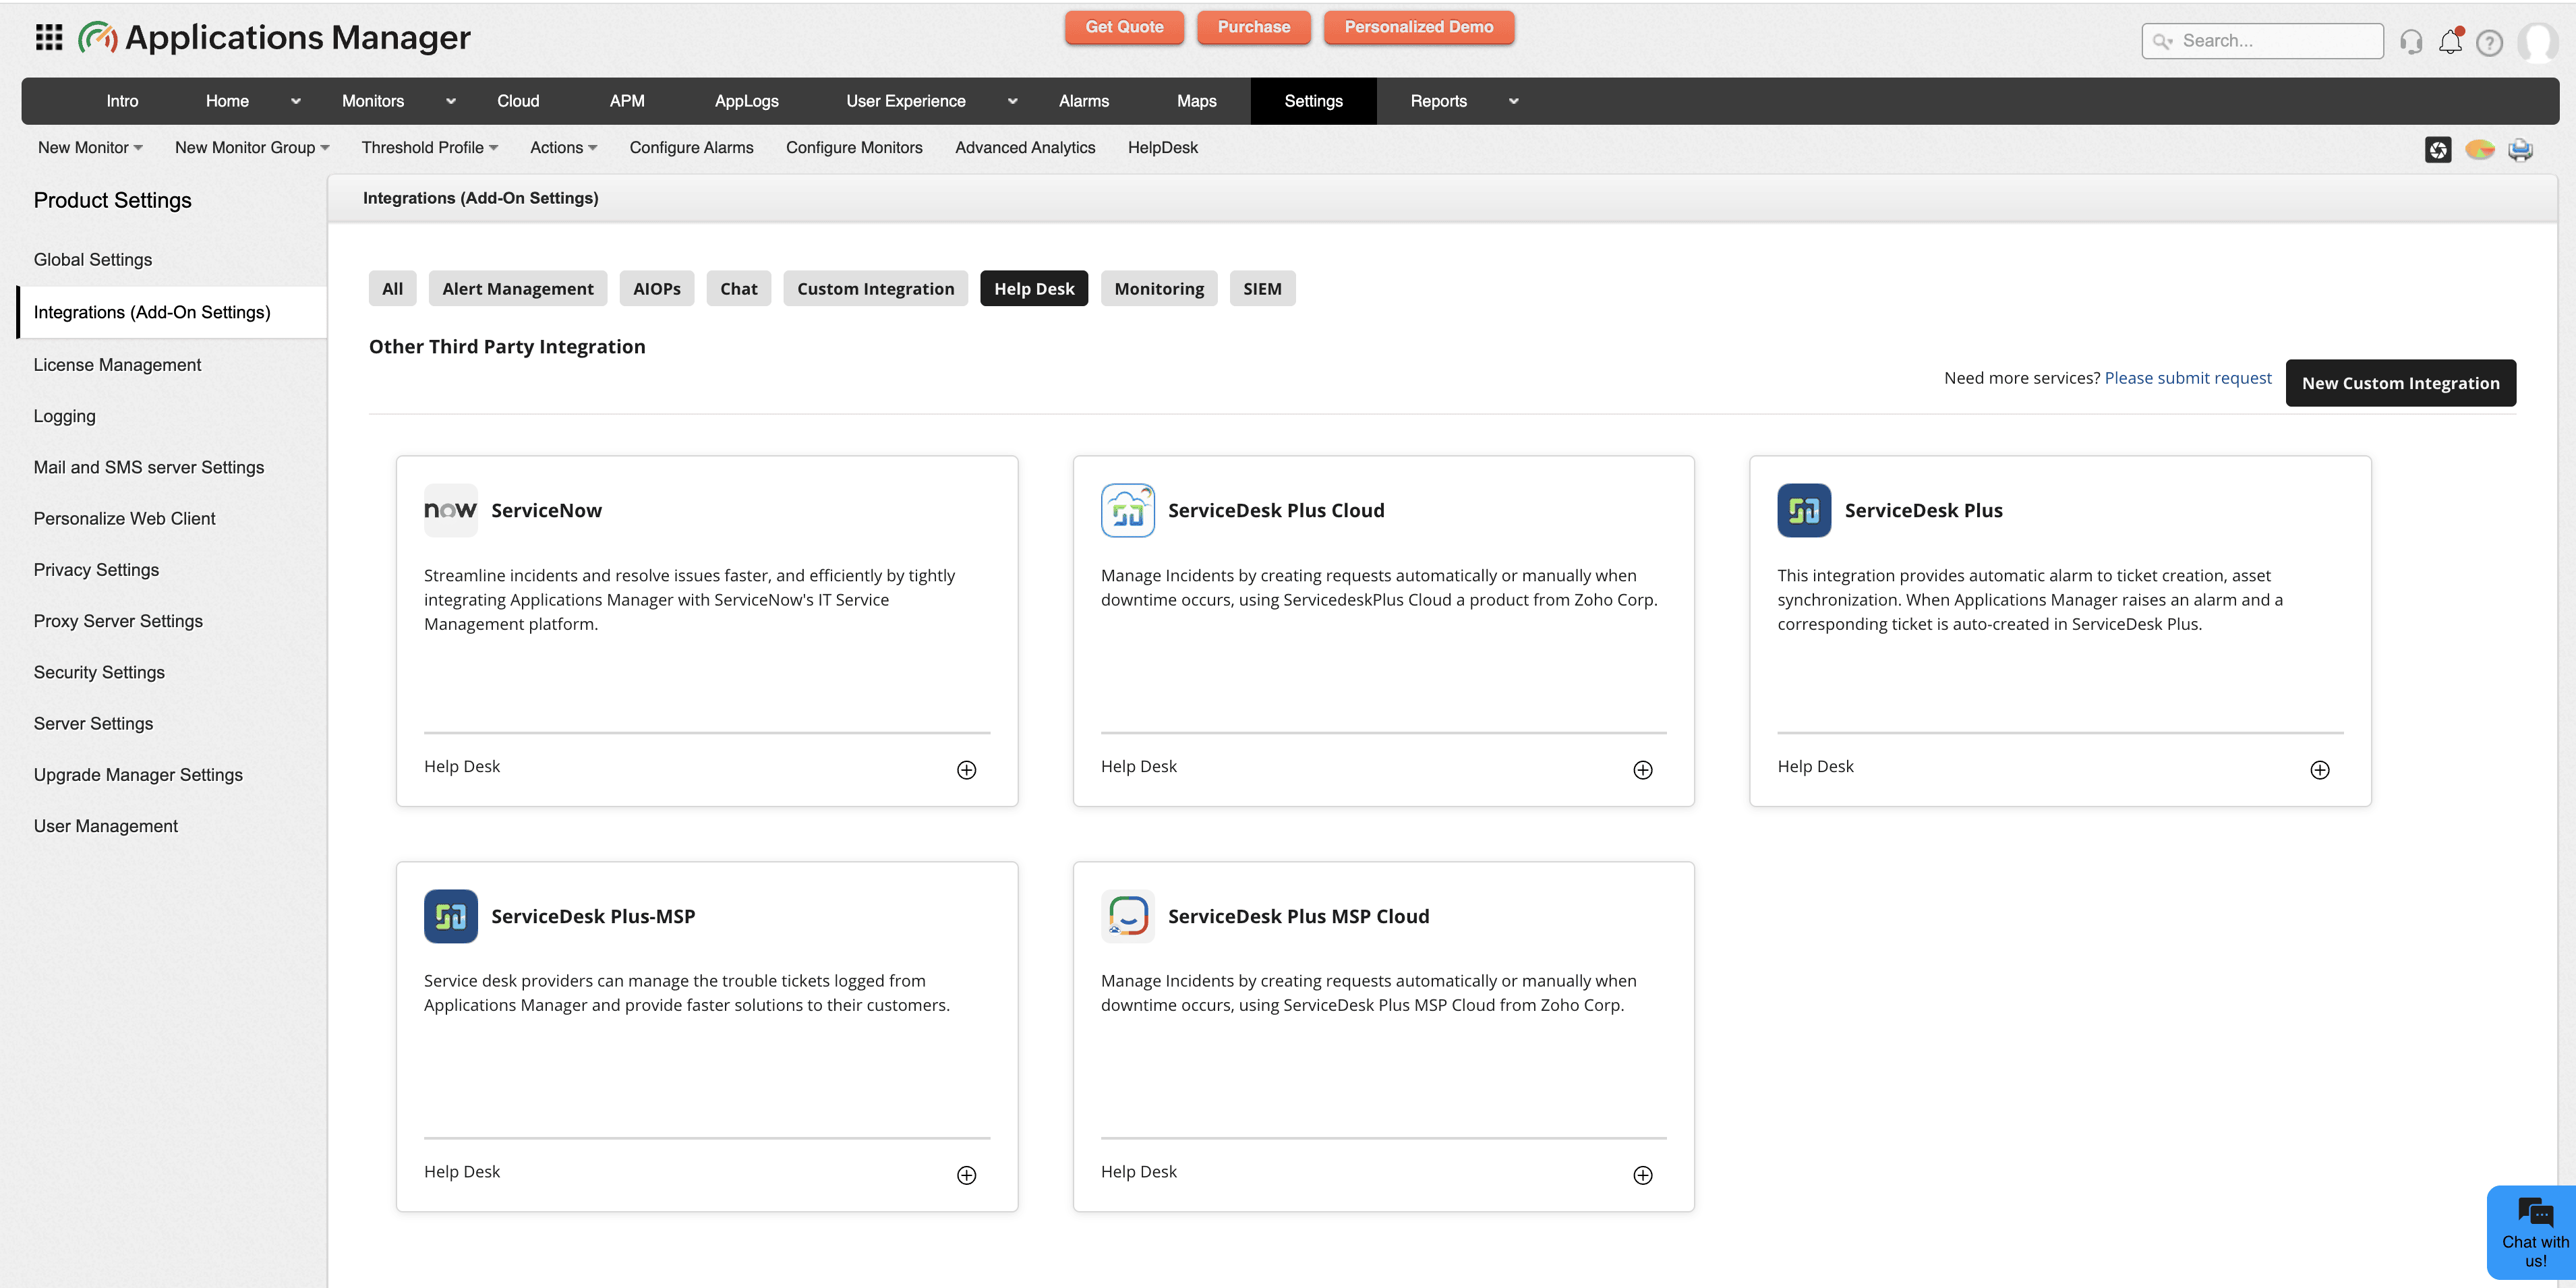2576x1288 pixels.
Task: Follow the Please submit request link
Action: click(x=2188, y=378)
